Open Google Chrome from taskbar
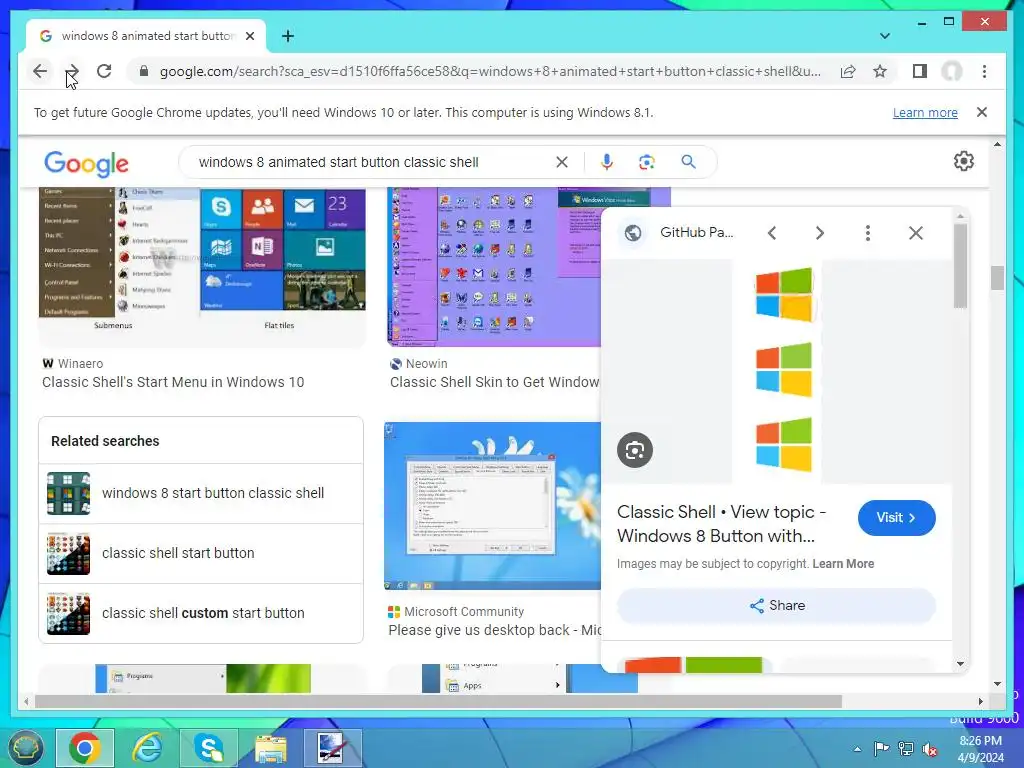 (x=85, y=748)
